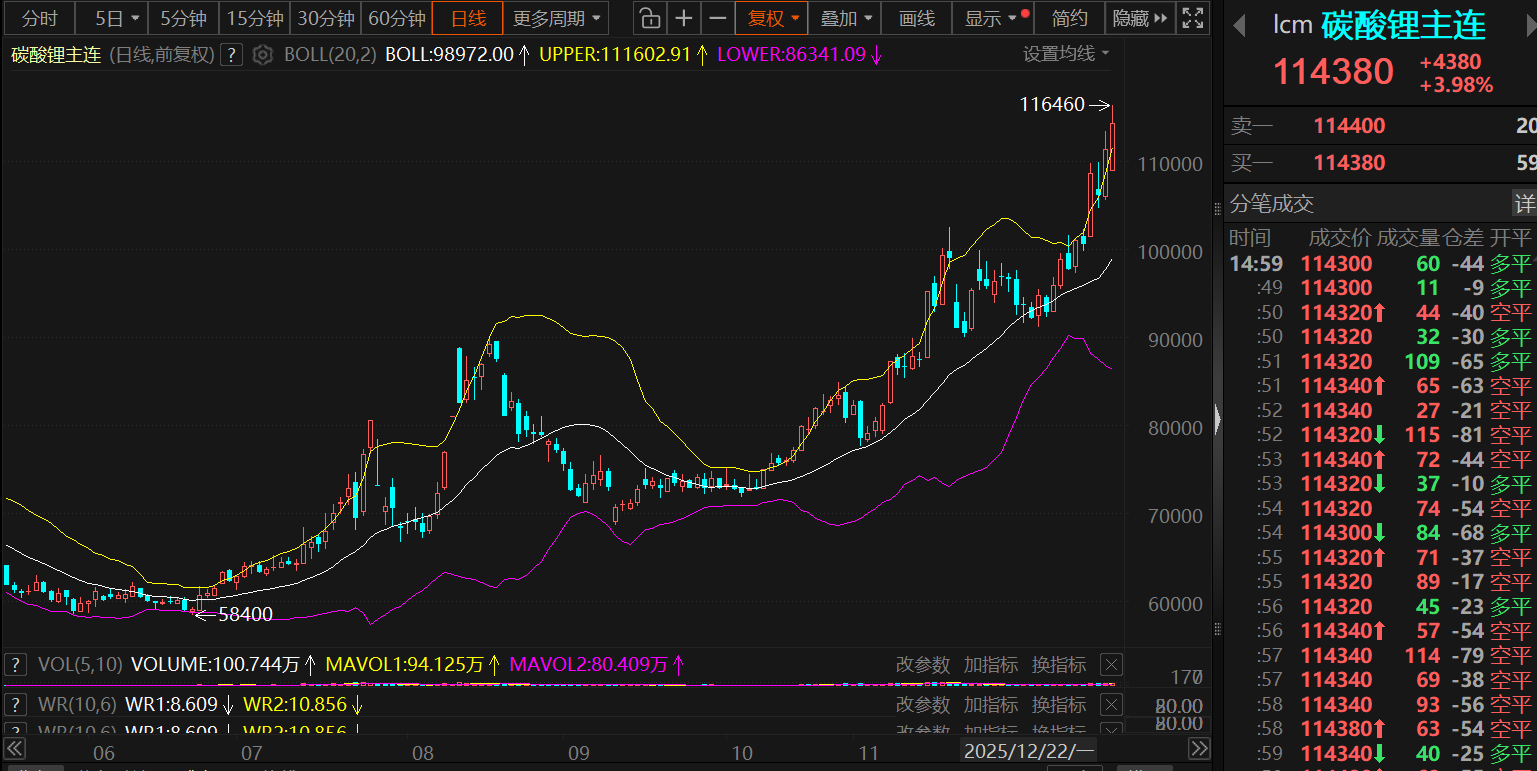The image size is (1537, 771).
Task: Open BOLL indicator settings gear
Action: pos(262,55)
